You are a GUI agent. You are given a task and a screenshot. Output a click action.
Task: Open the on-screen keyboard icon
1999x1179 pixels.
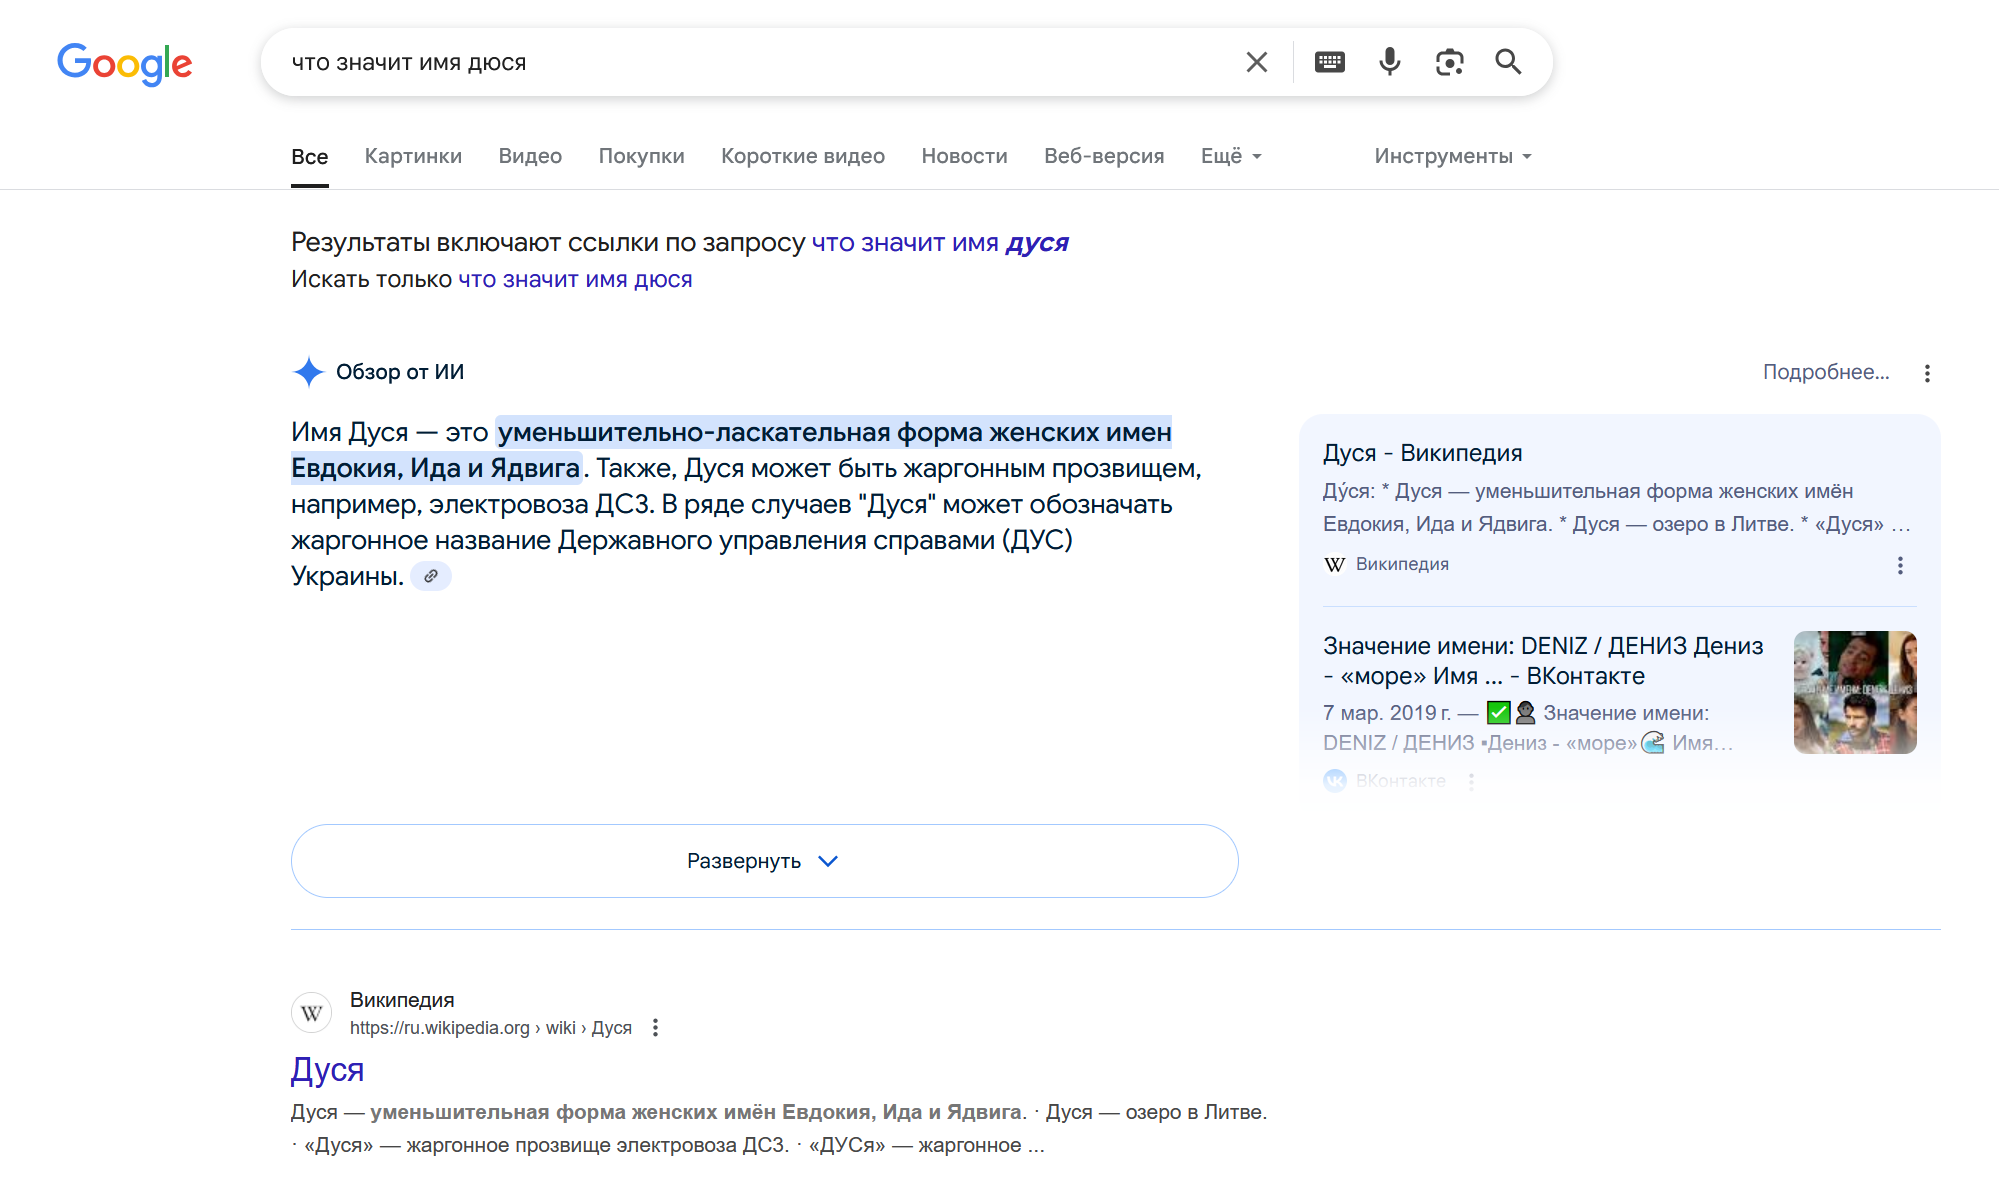[1330, 62]
